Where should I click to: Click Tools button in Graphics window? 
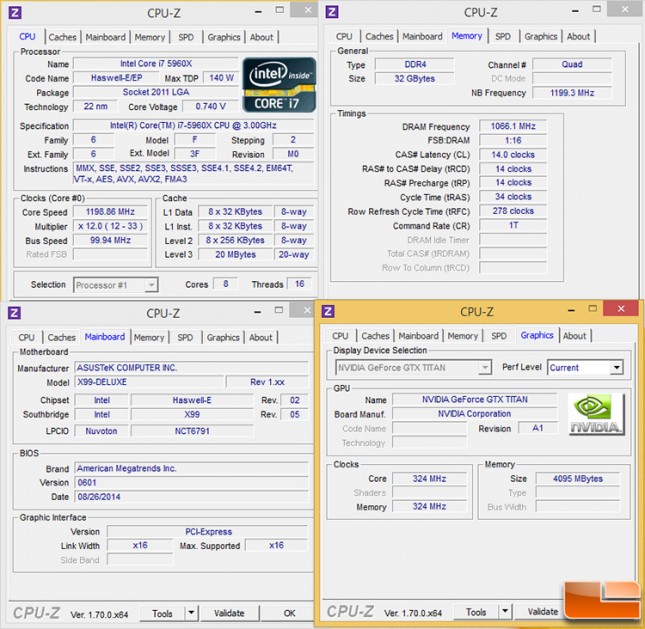[x=476, y=612]
